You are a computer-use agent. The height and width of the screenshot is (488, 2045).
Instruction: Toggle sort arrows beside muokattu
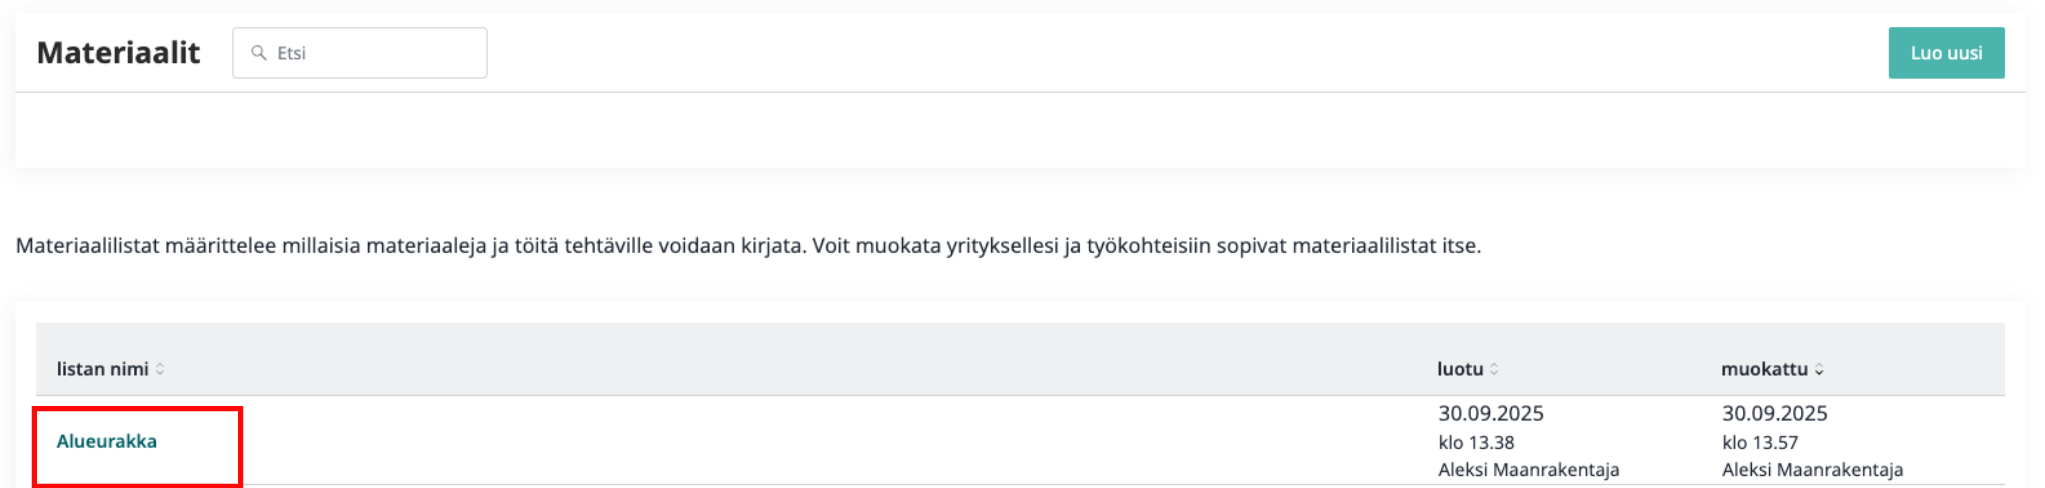[1819, 369]
